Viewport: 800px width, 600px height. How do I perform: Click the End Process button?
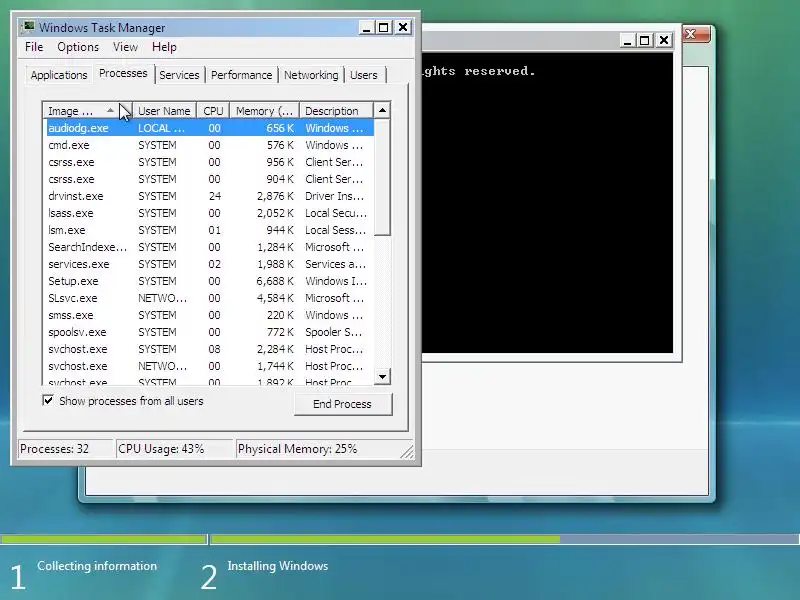click(x=343, y=404)
